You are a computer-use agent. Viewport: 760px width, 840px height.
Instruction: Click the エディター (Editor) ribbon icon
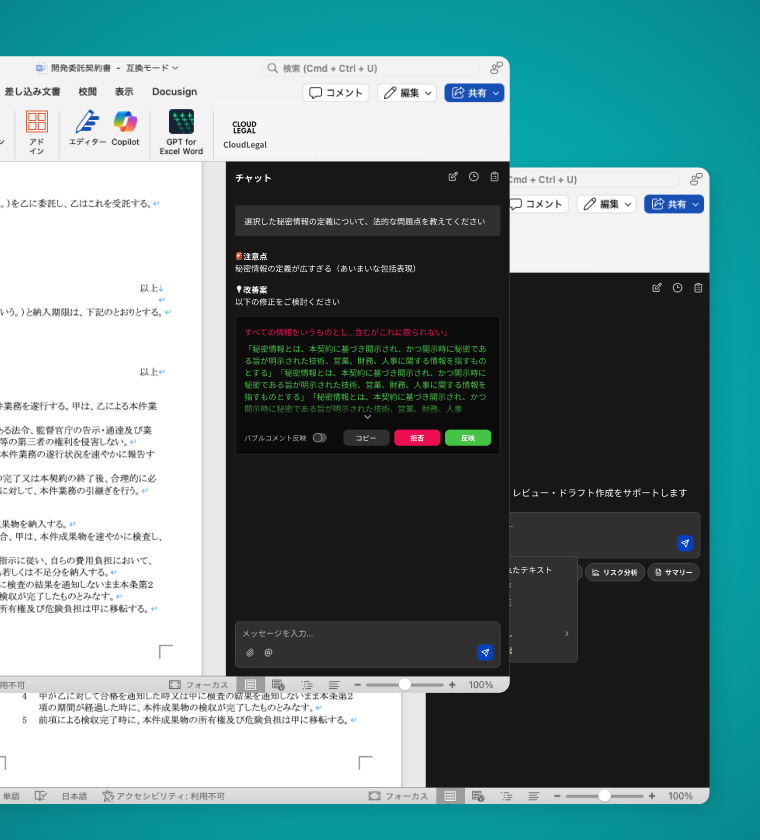[x=87, y=128]
